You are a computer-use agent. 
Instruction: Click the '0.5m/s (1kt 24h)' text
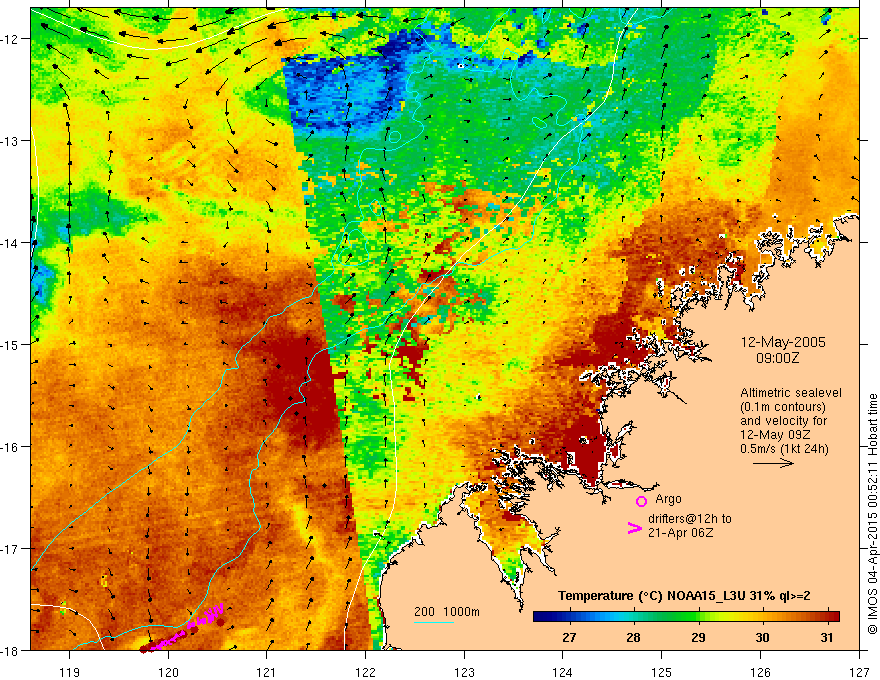784,449
